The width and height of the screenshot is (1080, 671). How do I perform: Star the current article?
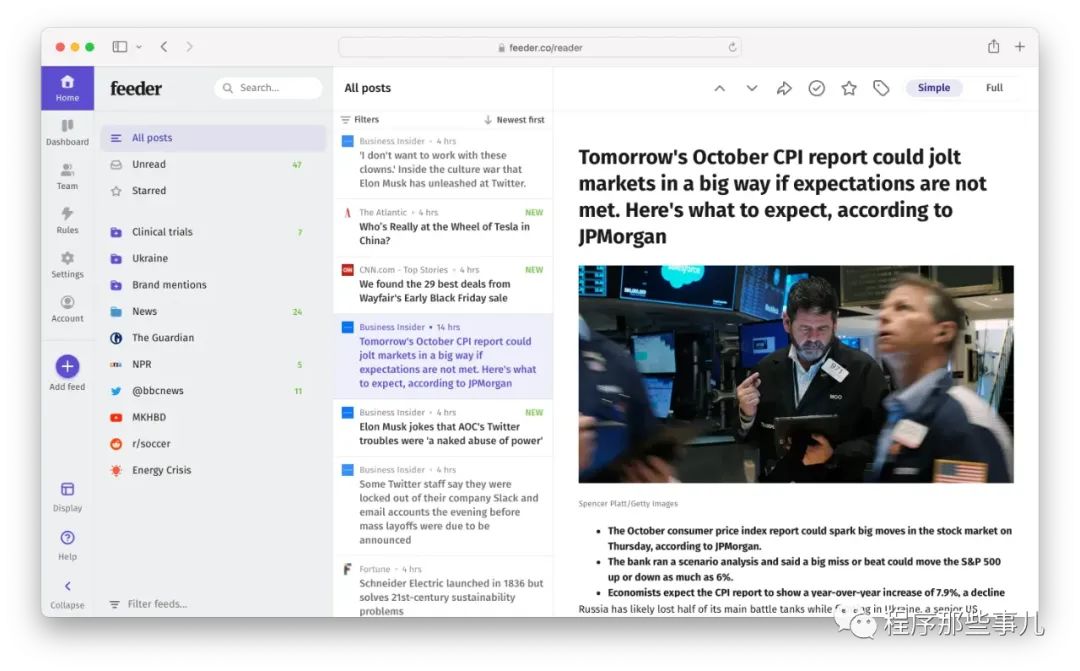pos(849,88)
